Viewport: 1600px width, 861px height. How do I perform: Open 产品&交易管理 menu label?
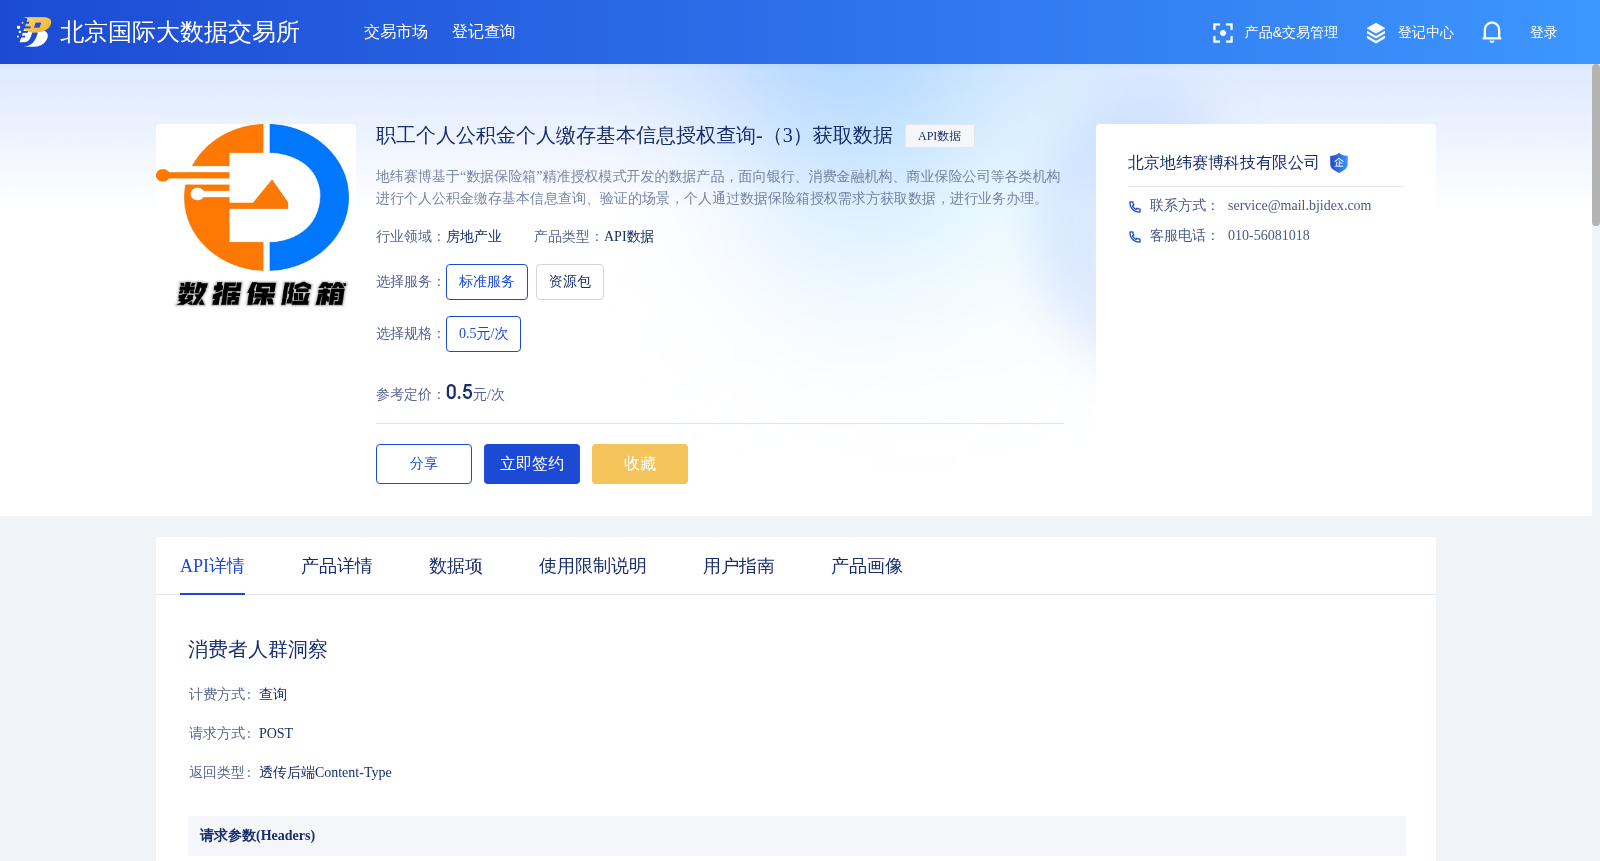coord(1291,33)
